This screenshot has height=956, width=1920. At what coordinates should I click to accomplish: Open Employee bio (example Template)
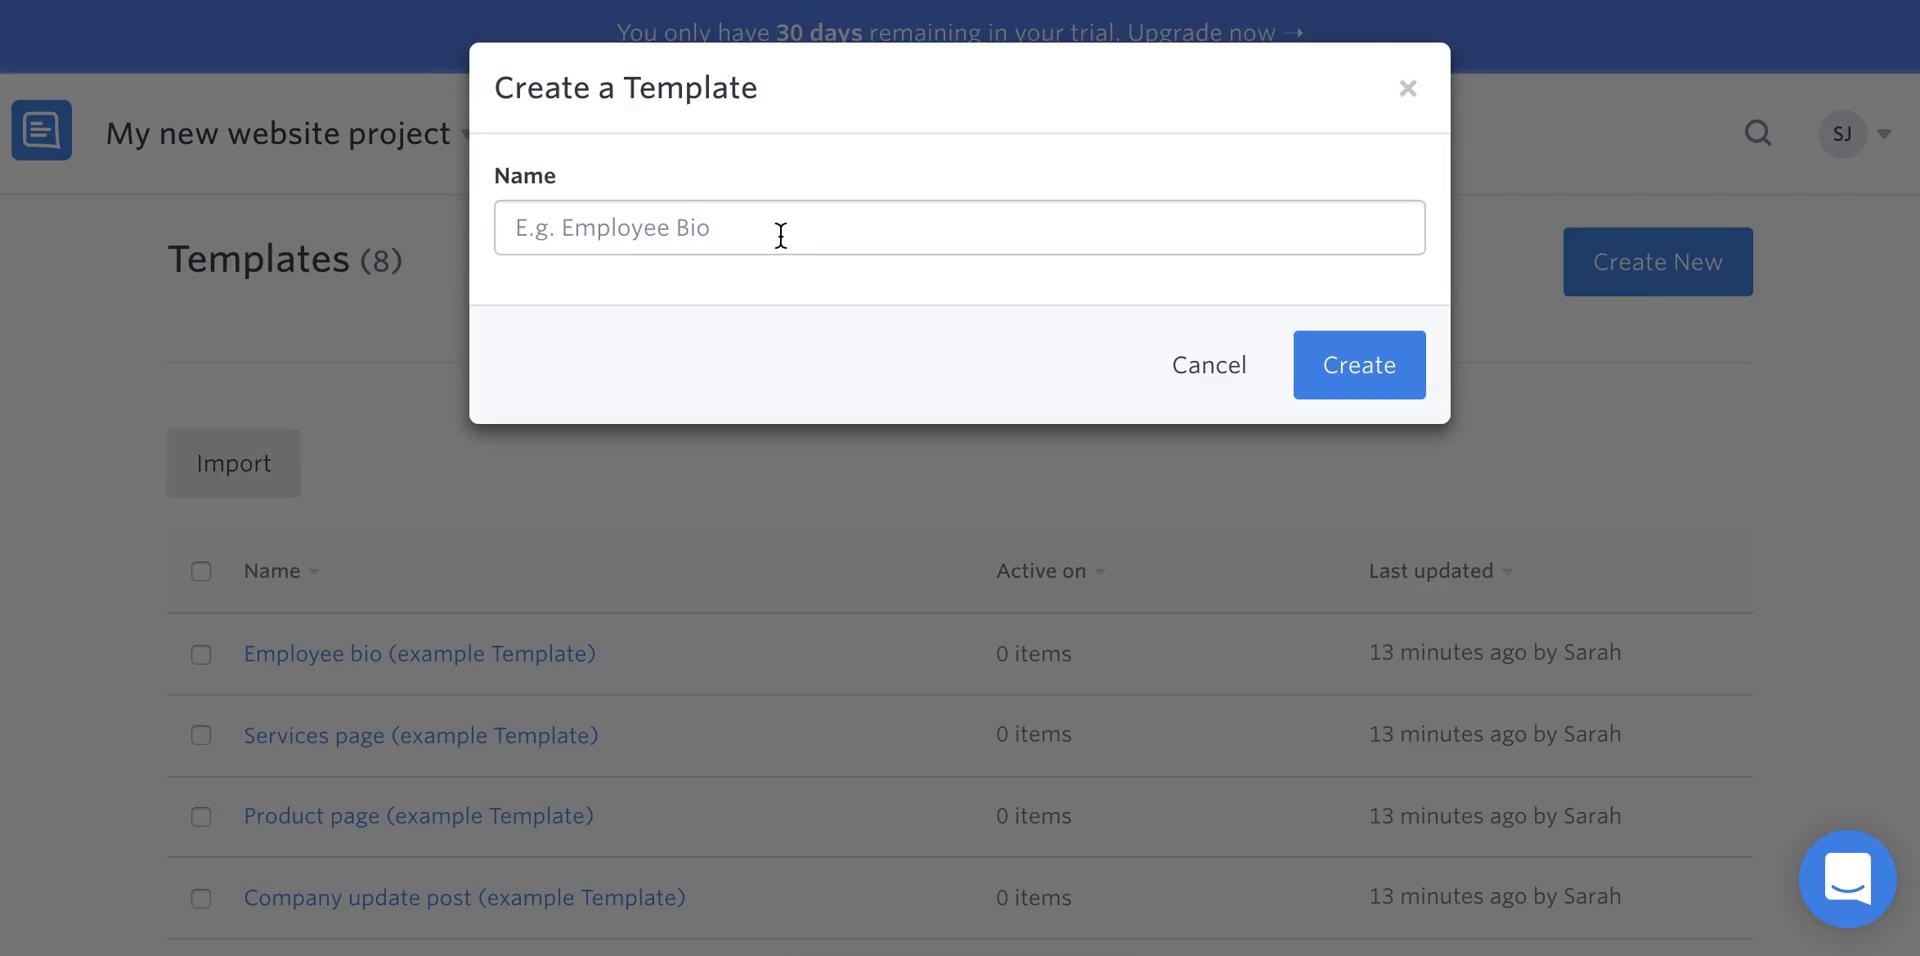pos(420,654)
